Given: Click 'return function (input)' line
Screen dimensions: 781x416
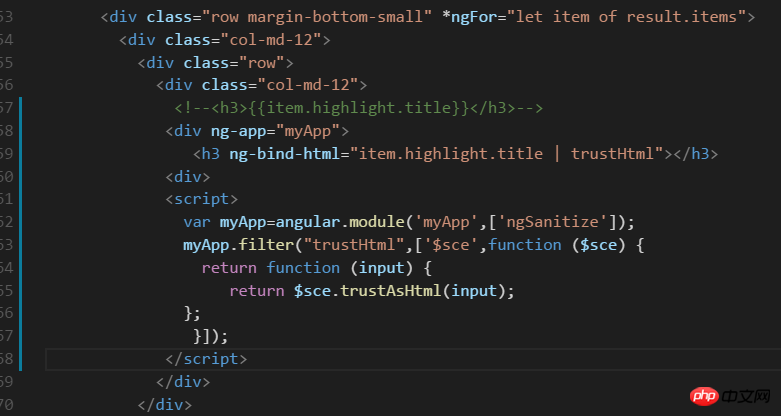Looking at the screenshot, I should [316, 268].
